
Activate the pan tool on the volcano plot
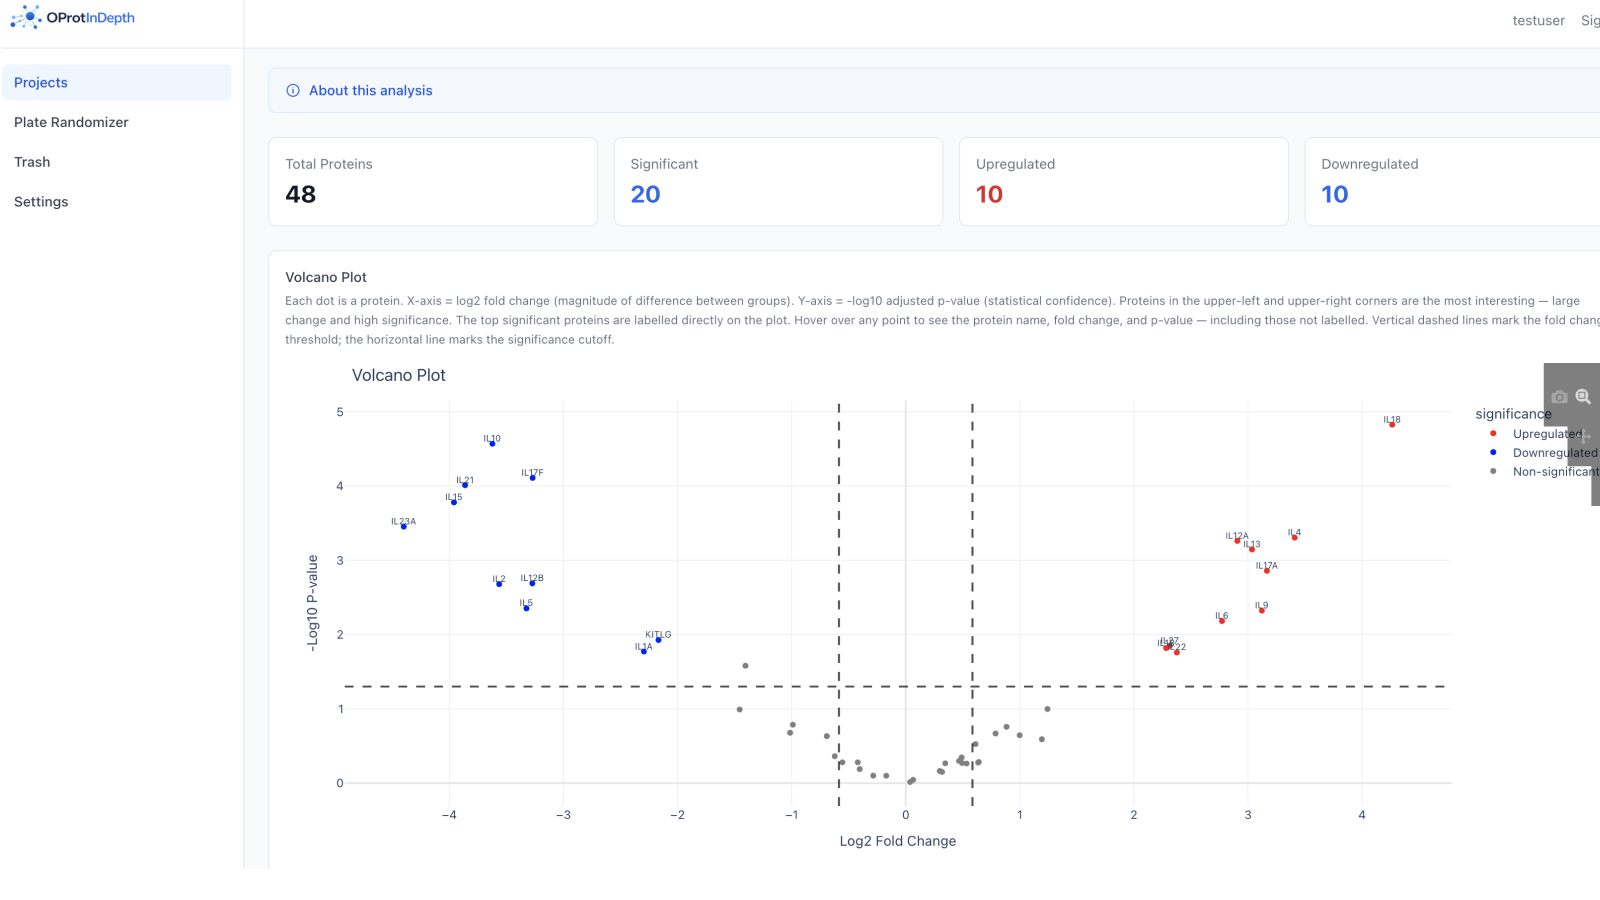[x=1585, y=435]
